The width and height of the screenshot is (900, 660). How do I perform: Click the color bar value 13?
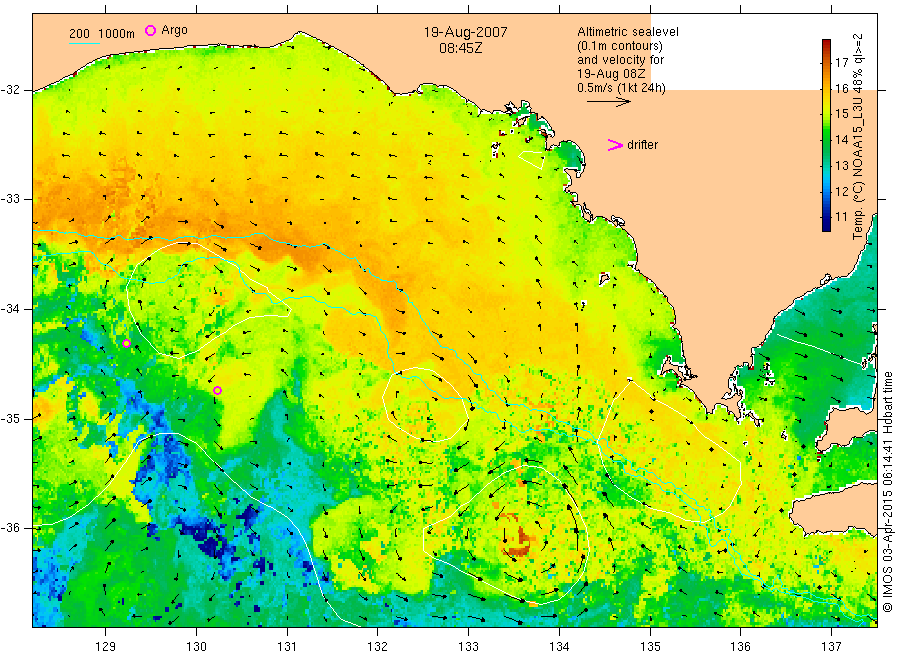[841, 166]
